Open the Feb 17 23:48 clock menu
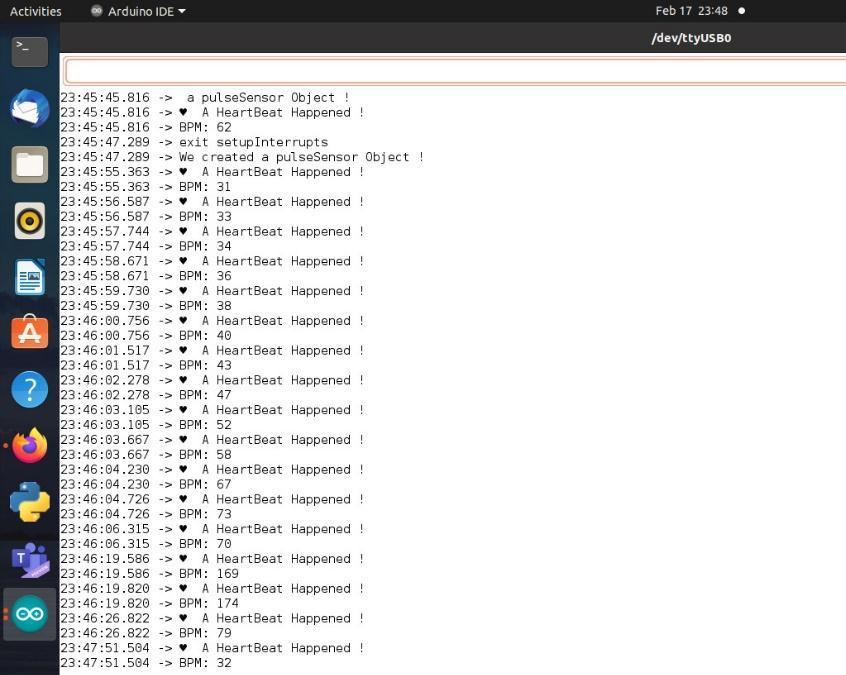 692,11
